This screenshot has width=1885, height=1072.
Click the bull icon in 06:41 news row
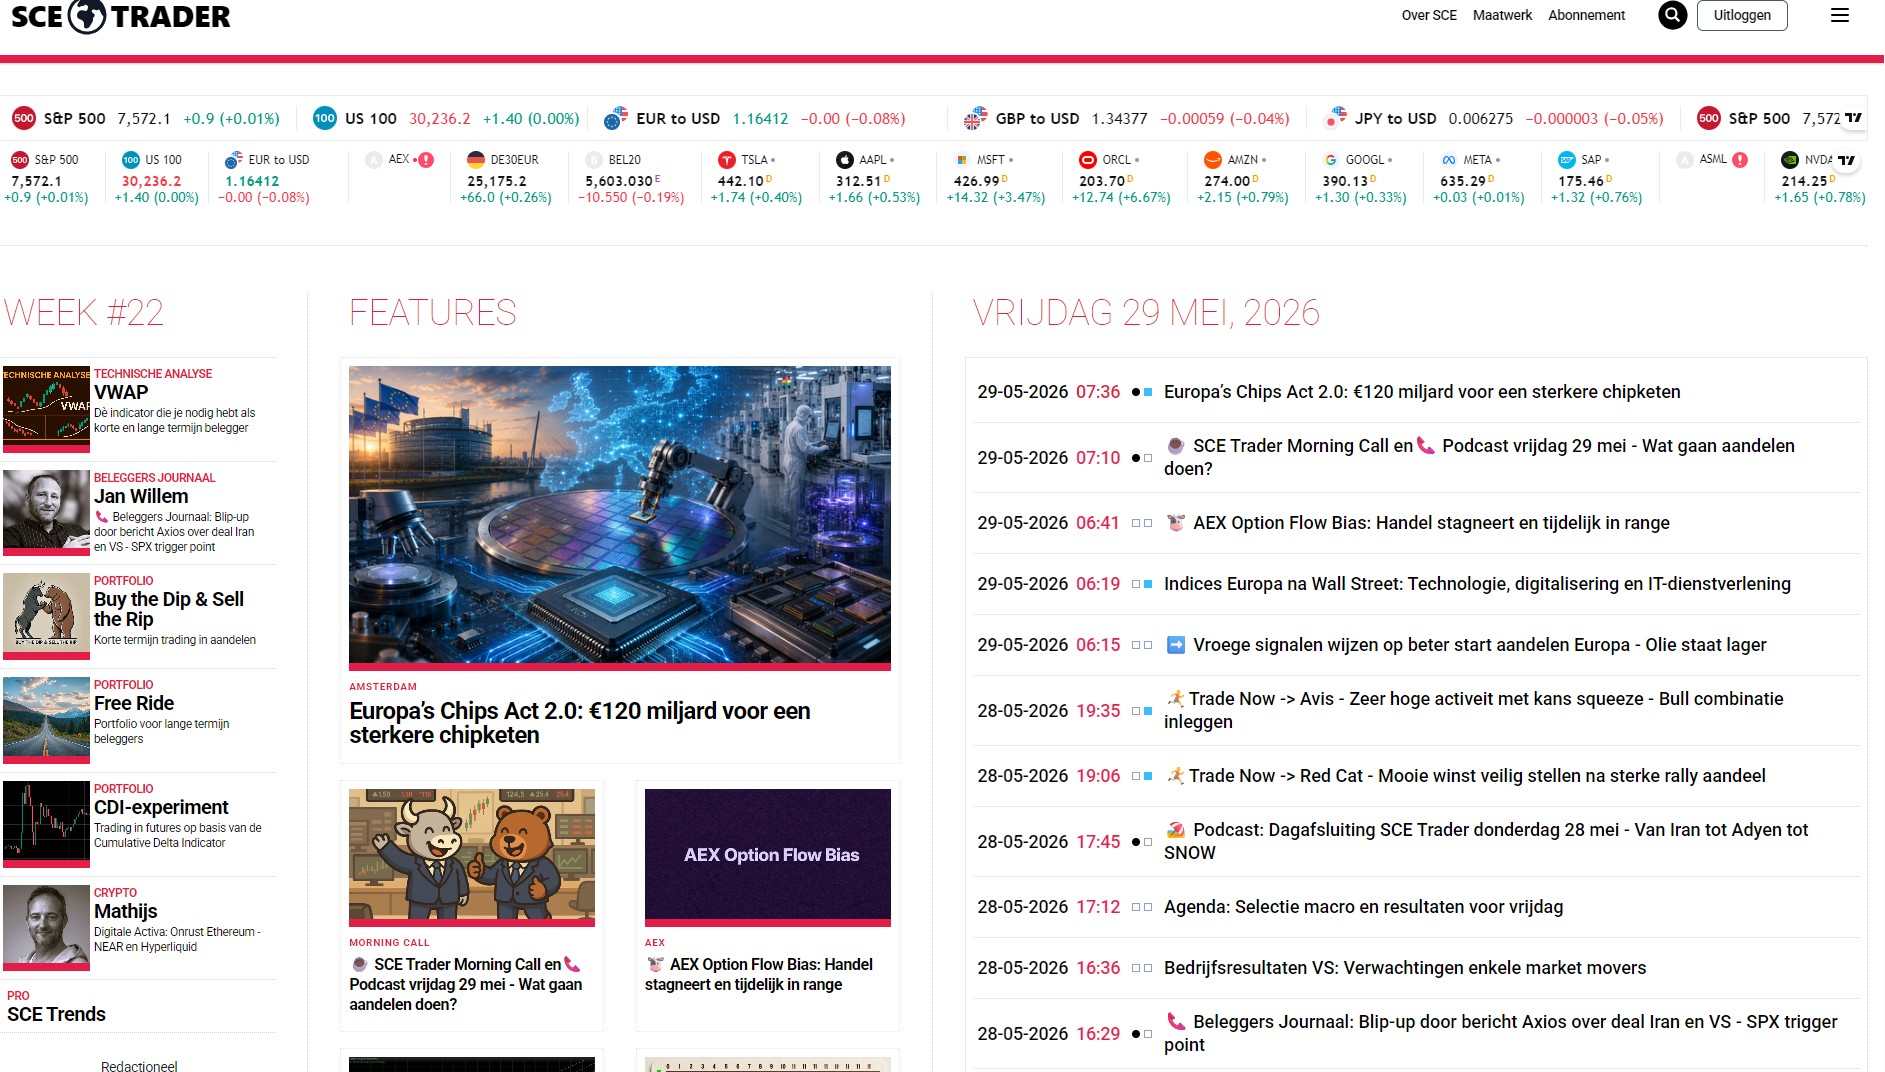[1176, 523]
